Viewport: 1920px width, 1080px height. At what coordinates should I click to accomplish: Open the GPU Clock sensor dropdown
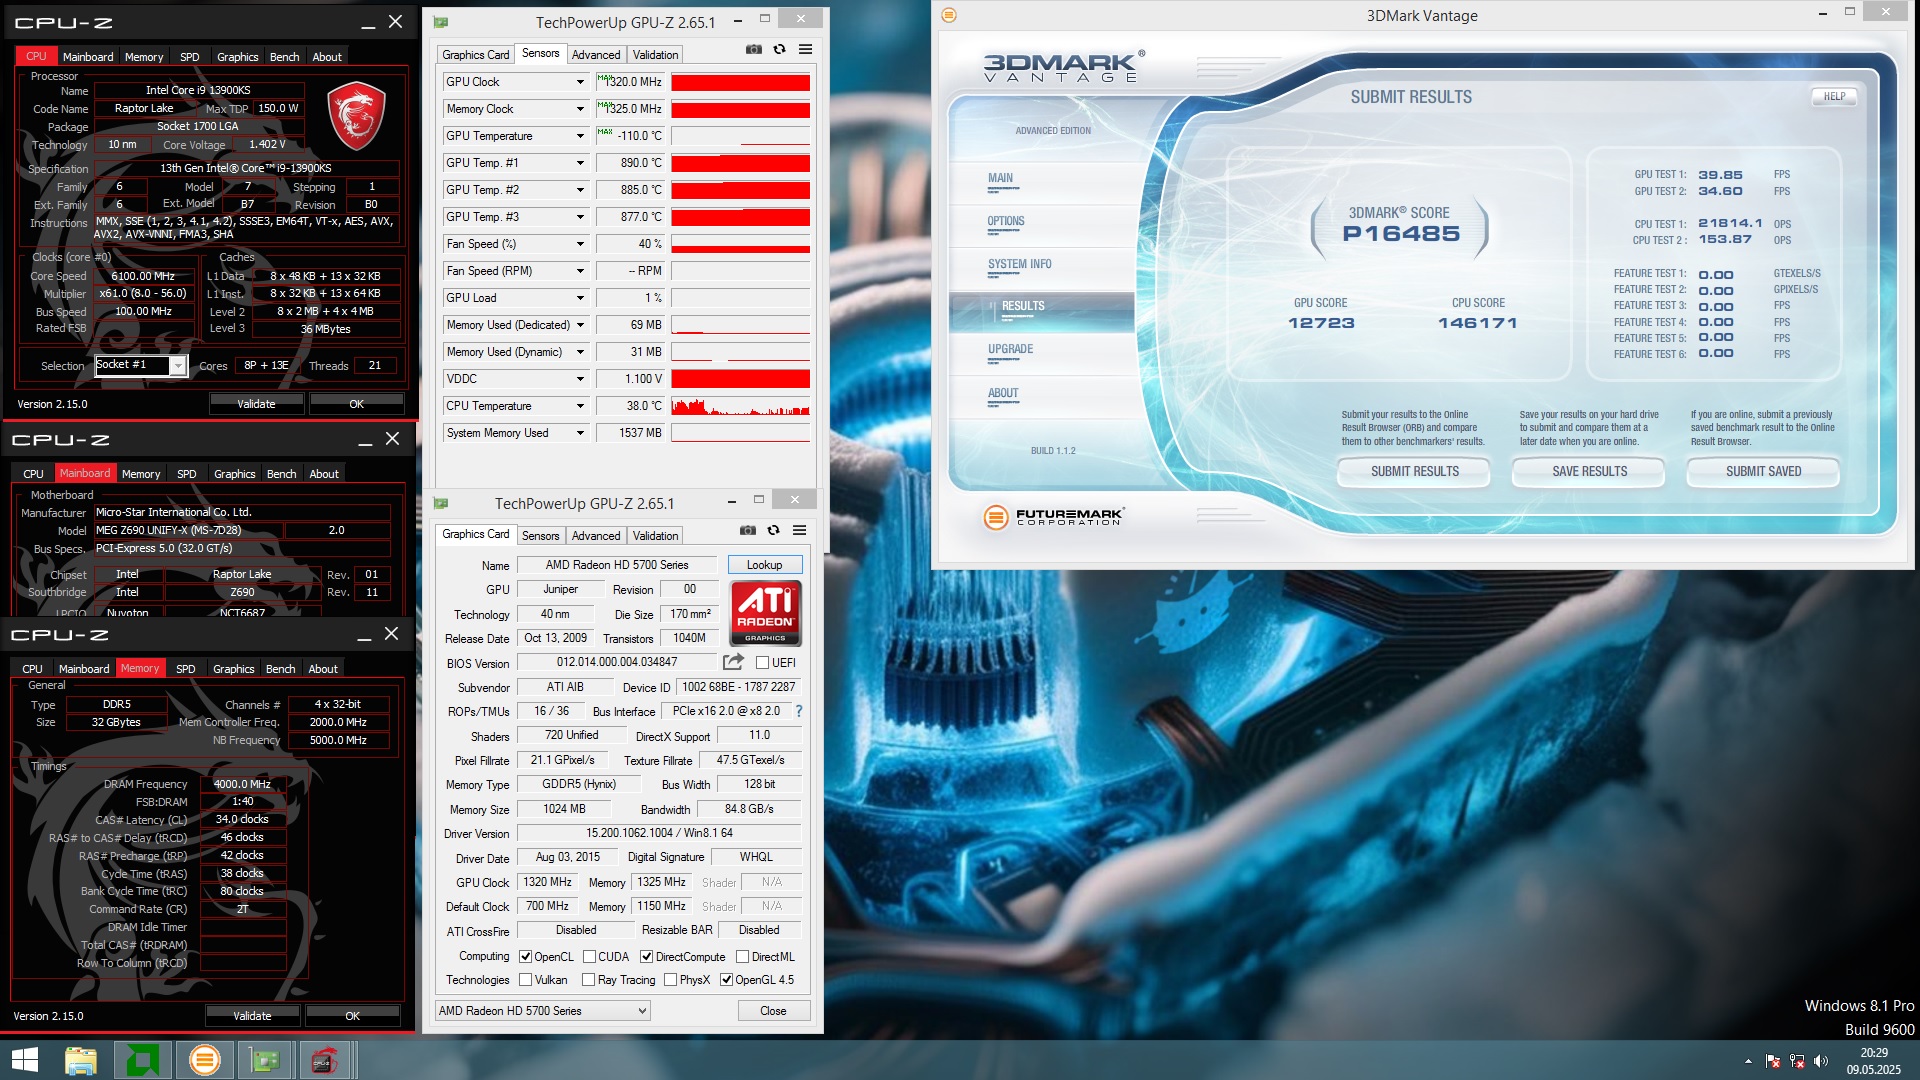point(579,82)
